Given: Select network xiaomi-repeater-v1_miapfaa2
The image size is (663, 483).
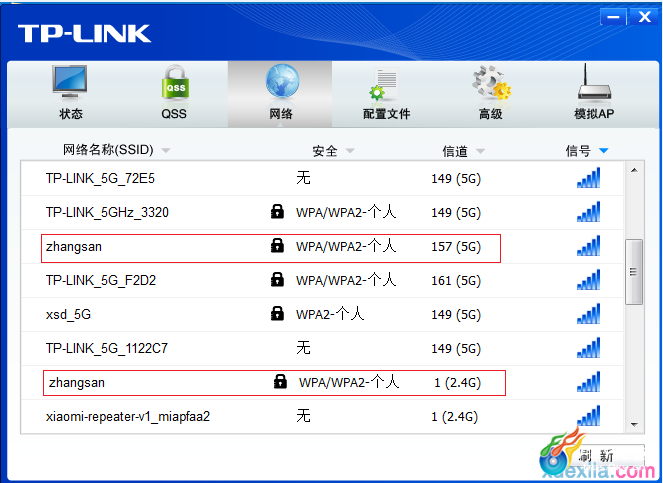Looking at the screenshot, I should pyautogui.click(x=322, y=416).
